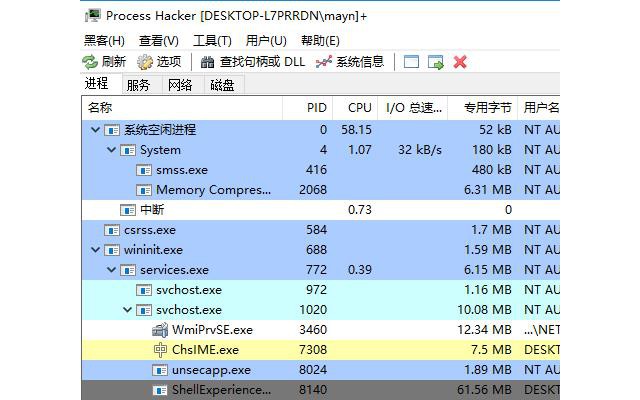This screenshot has height=400, width=640.
Task: Switch to the 网络 tab
Action: tap(180, 85)
